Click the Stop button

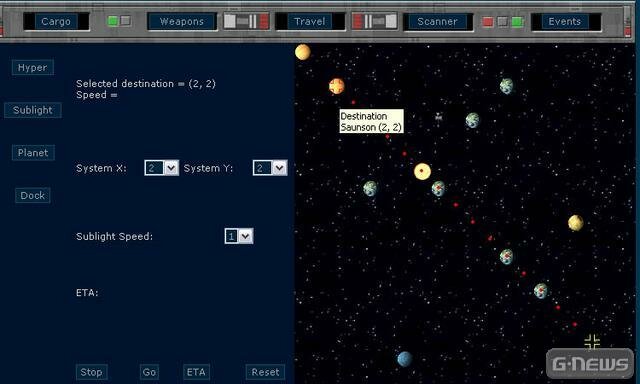(91, 372)
